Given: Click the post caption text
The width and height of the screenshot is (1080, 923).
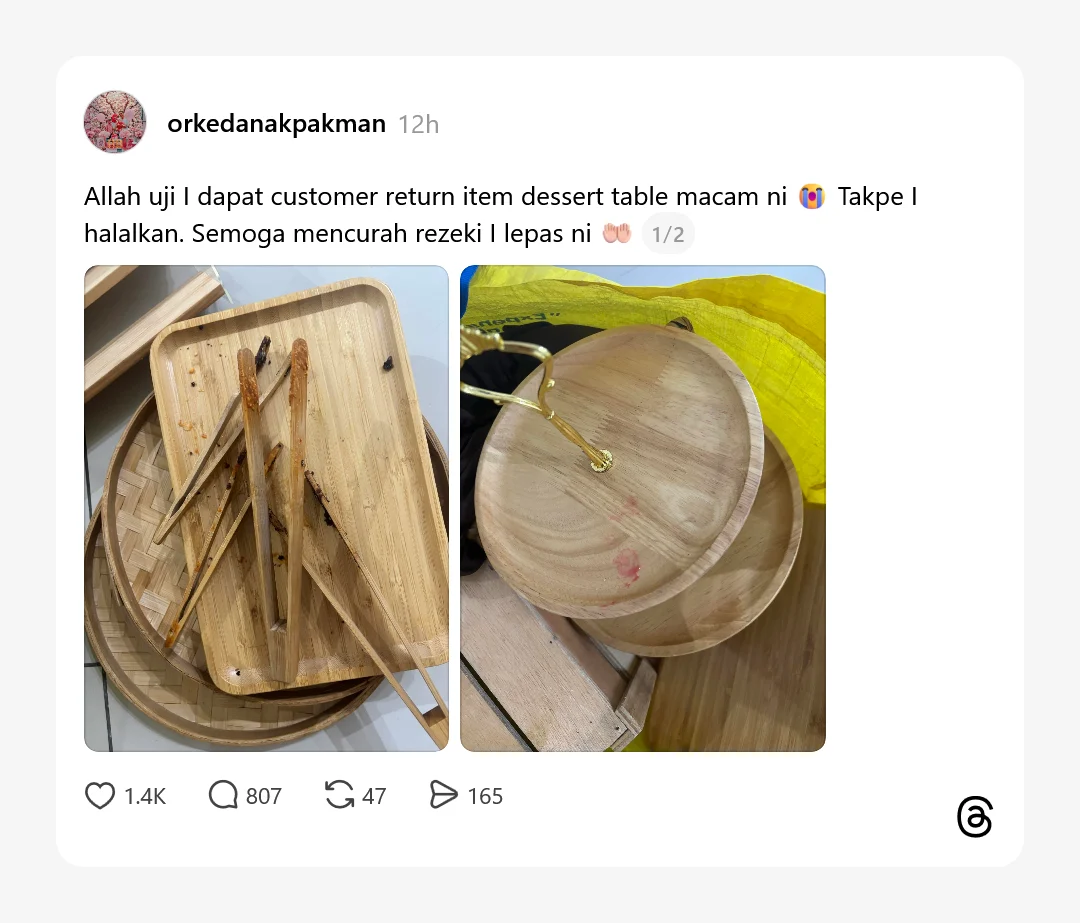Looking at the screenshot, I should (x=501, y=215).
